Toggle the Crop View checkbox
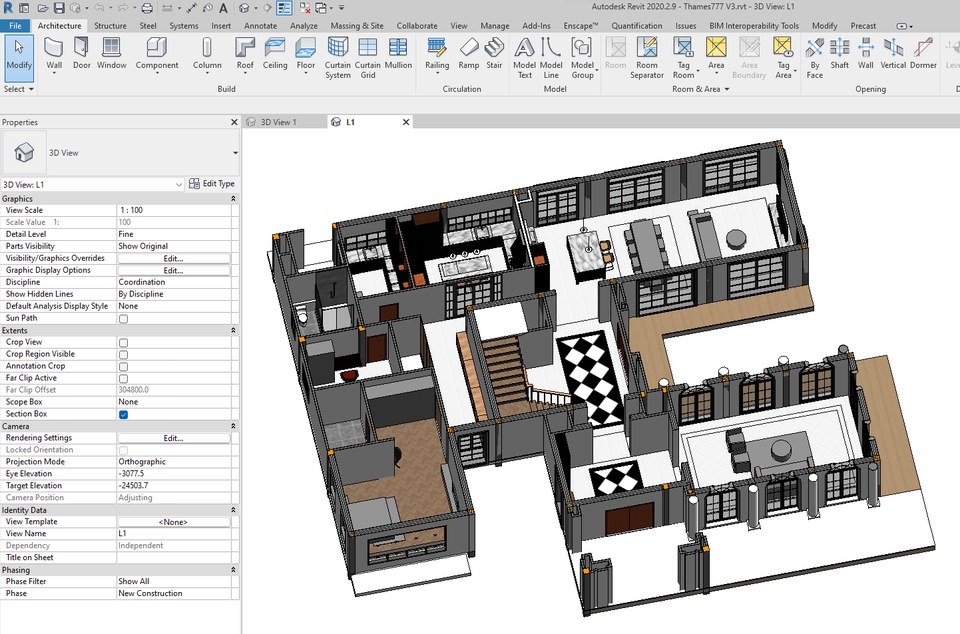Image resolution: width=960 pixels, height=634 pixels. [123, 343]
